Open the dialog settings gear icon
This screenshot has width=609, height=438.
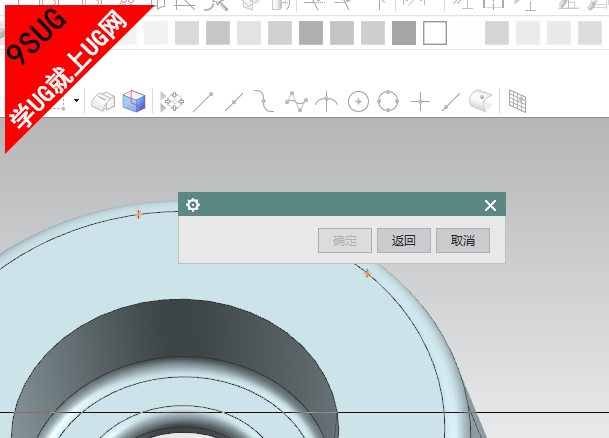(x=193, y=204)
